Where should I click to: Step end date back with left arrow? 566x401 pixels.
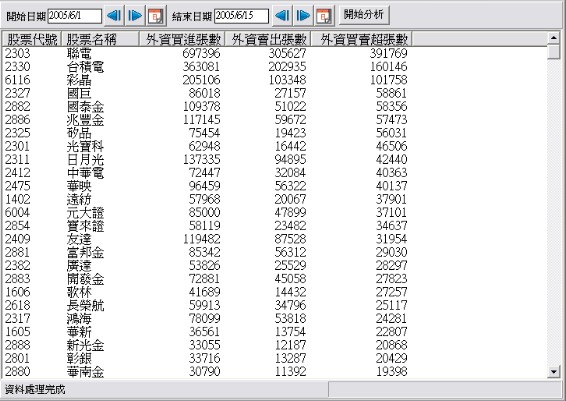pyautogui.click(x=282, y=16)
